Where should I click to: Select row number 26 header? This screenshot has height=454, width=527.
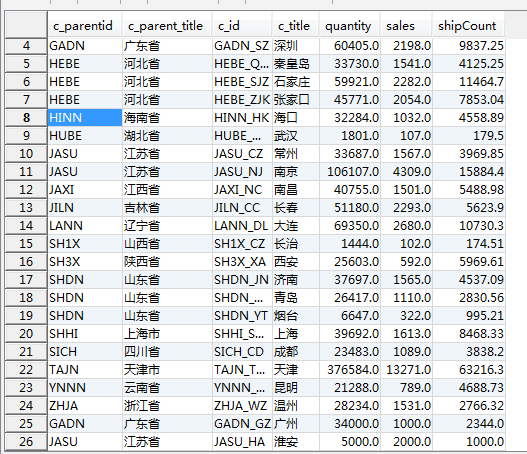[x=26, y=442]
